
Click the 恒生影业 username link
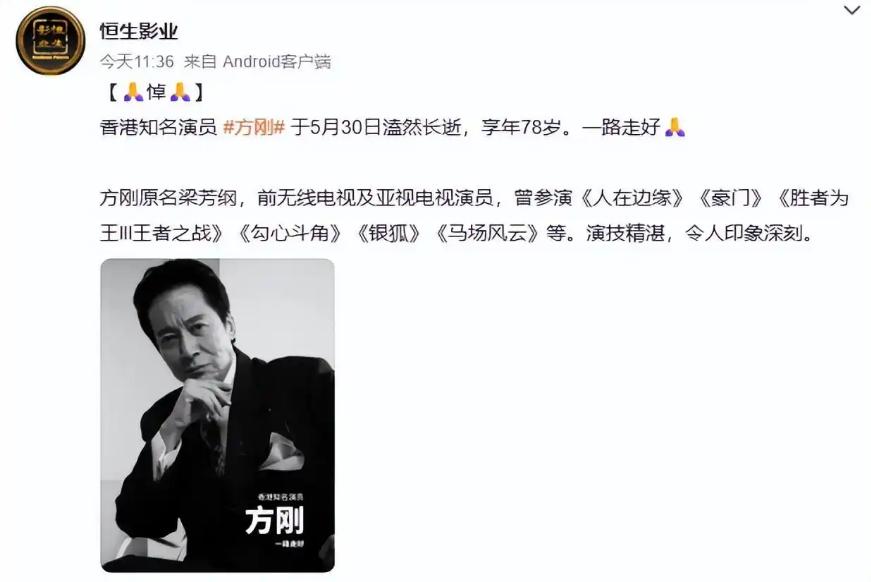click(139, 31)
